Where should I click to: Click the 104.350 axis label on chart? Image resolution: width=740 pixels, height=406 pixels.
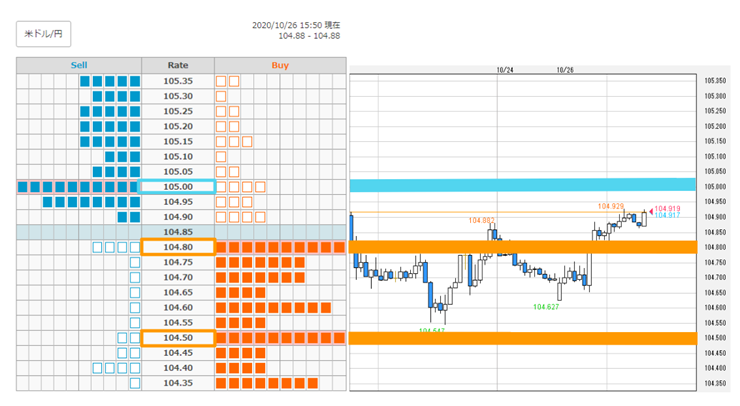pyautogui.click(x=715, y=383)
